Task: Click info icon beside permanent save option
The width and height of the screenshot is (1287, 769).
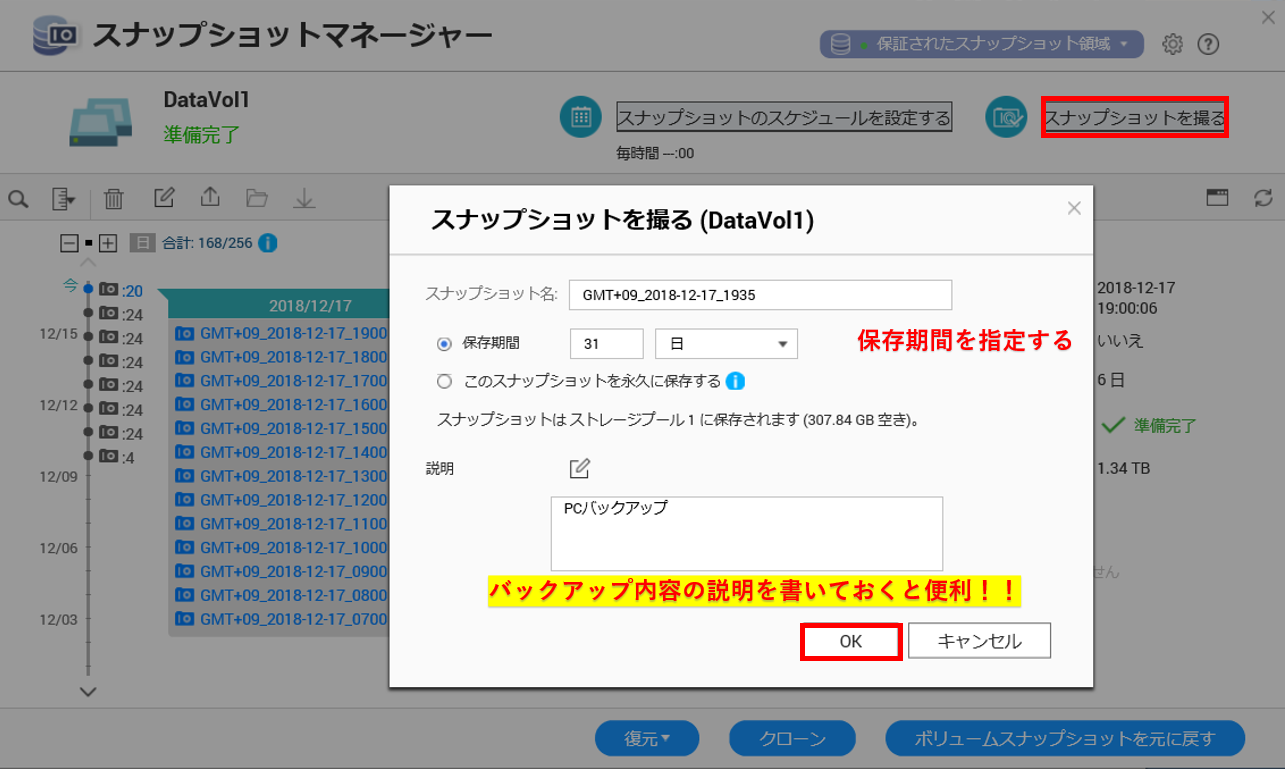Action: tap(735, 381)
